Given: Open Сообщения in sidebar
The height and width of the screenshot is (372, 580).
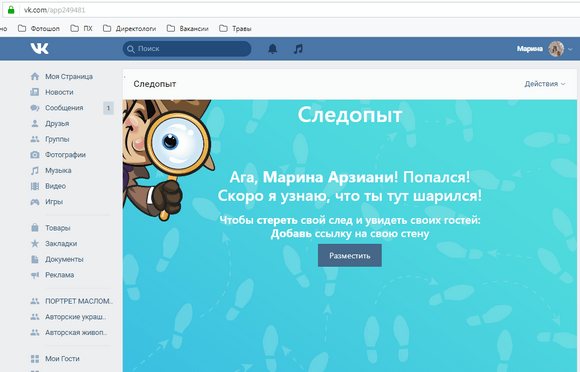Looking at the screenshot, I should [64, 108].
